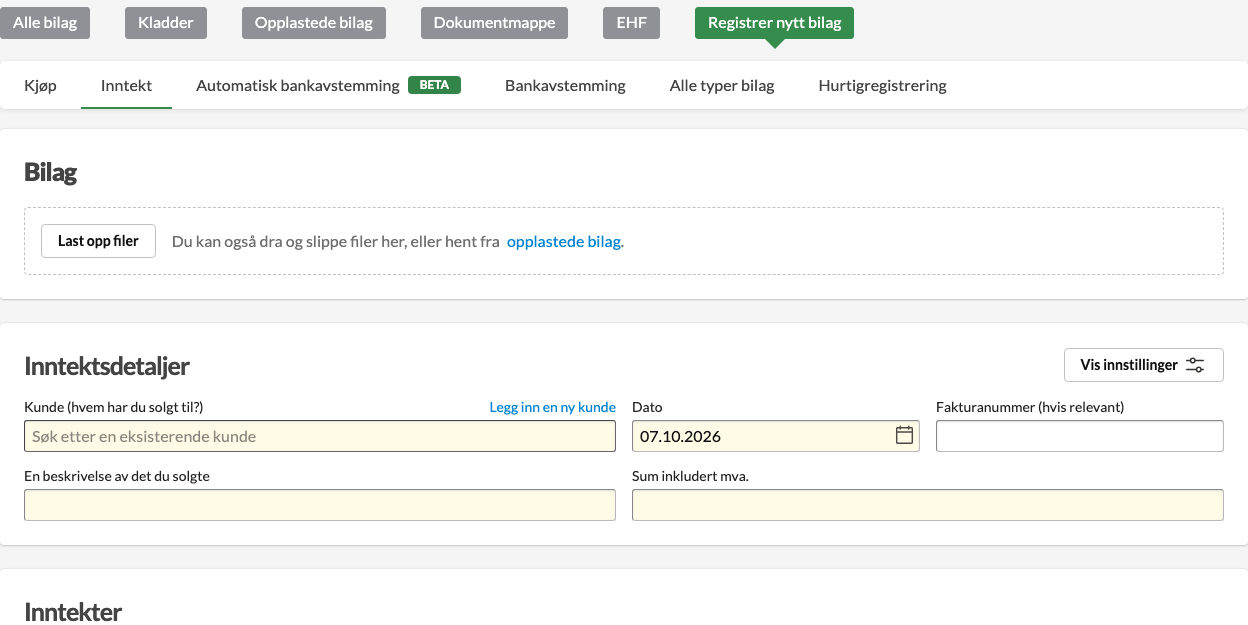Follow the opplastede bilag link

click(564, 241)
